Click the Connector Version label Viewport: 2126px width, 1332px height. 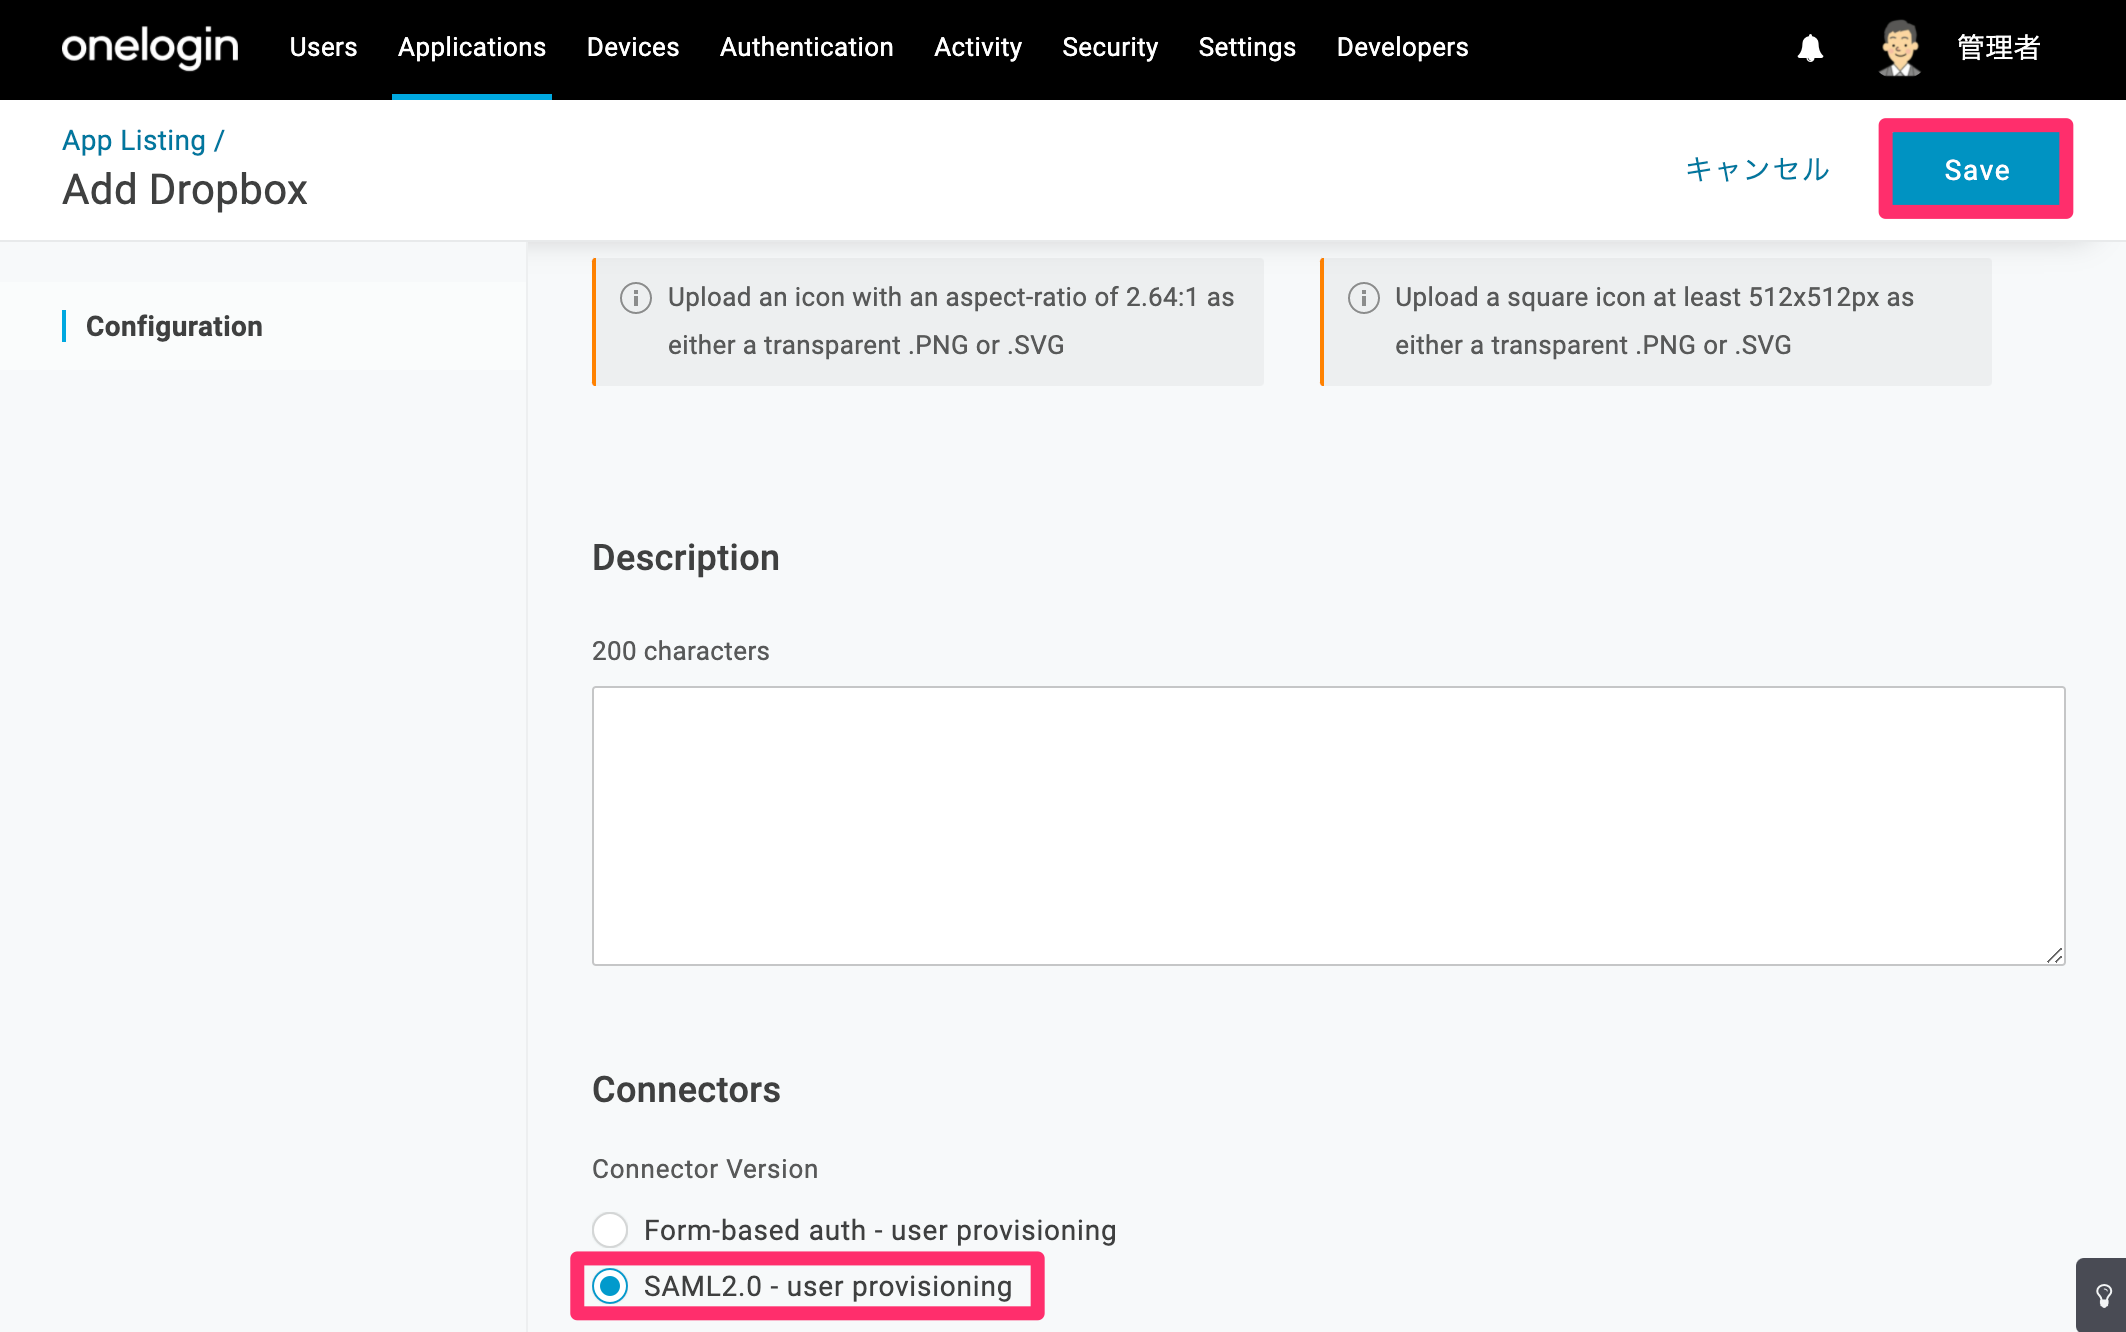tap(705, 1169)
